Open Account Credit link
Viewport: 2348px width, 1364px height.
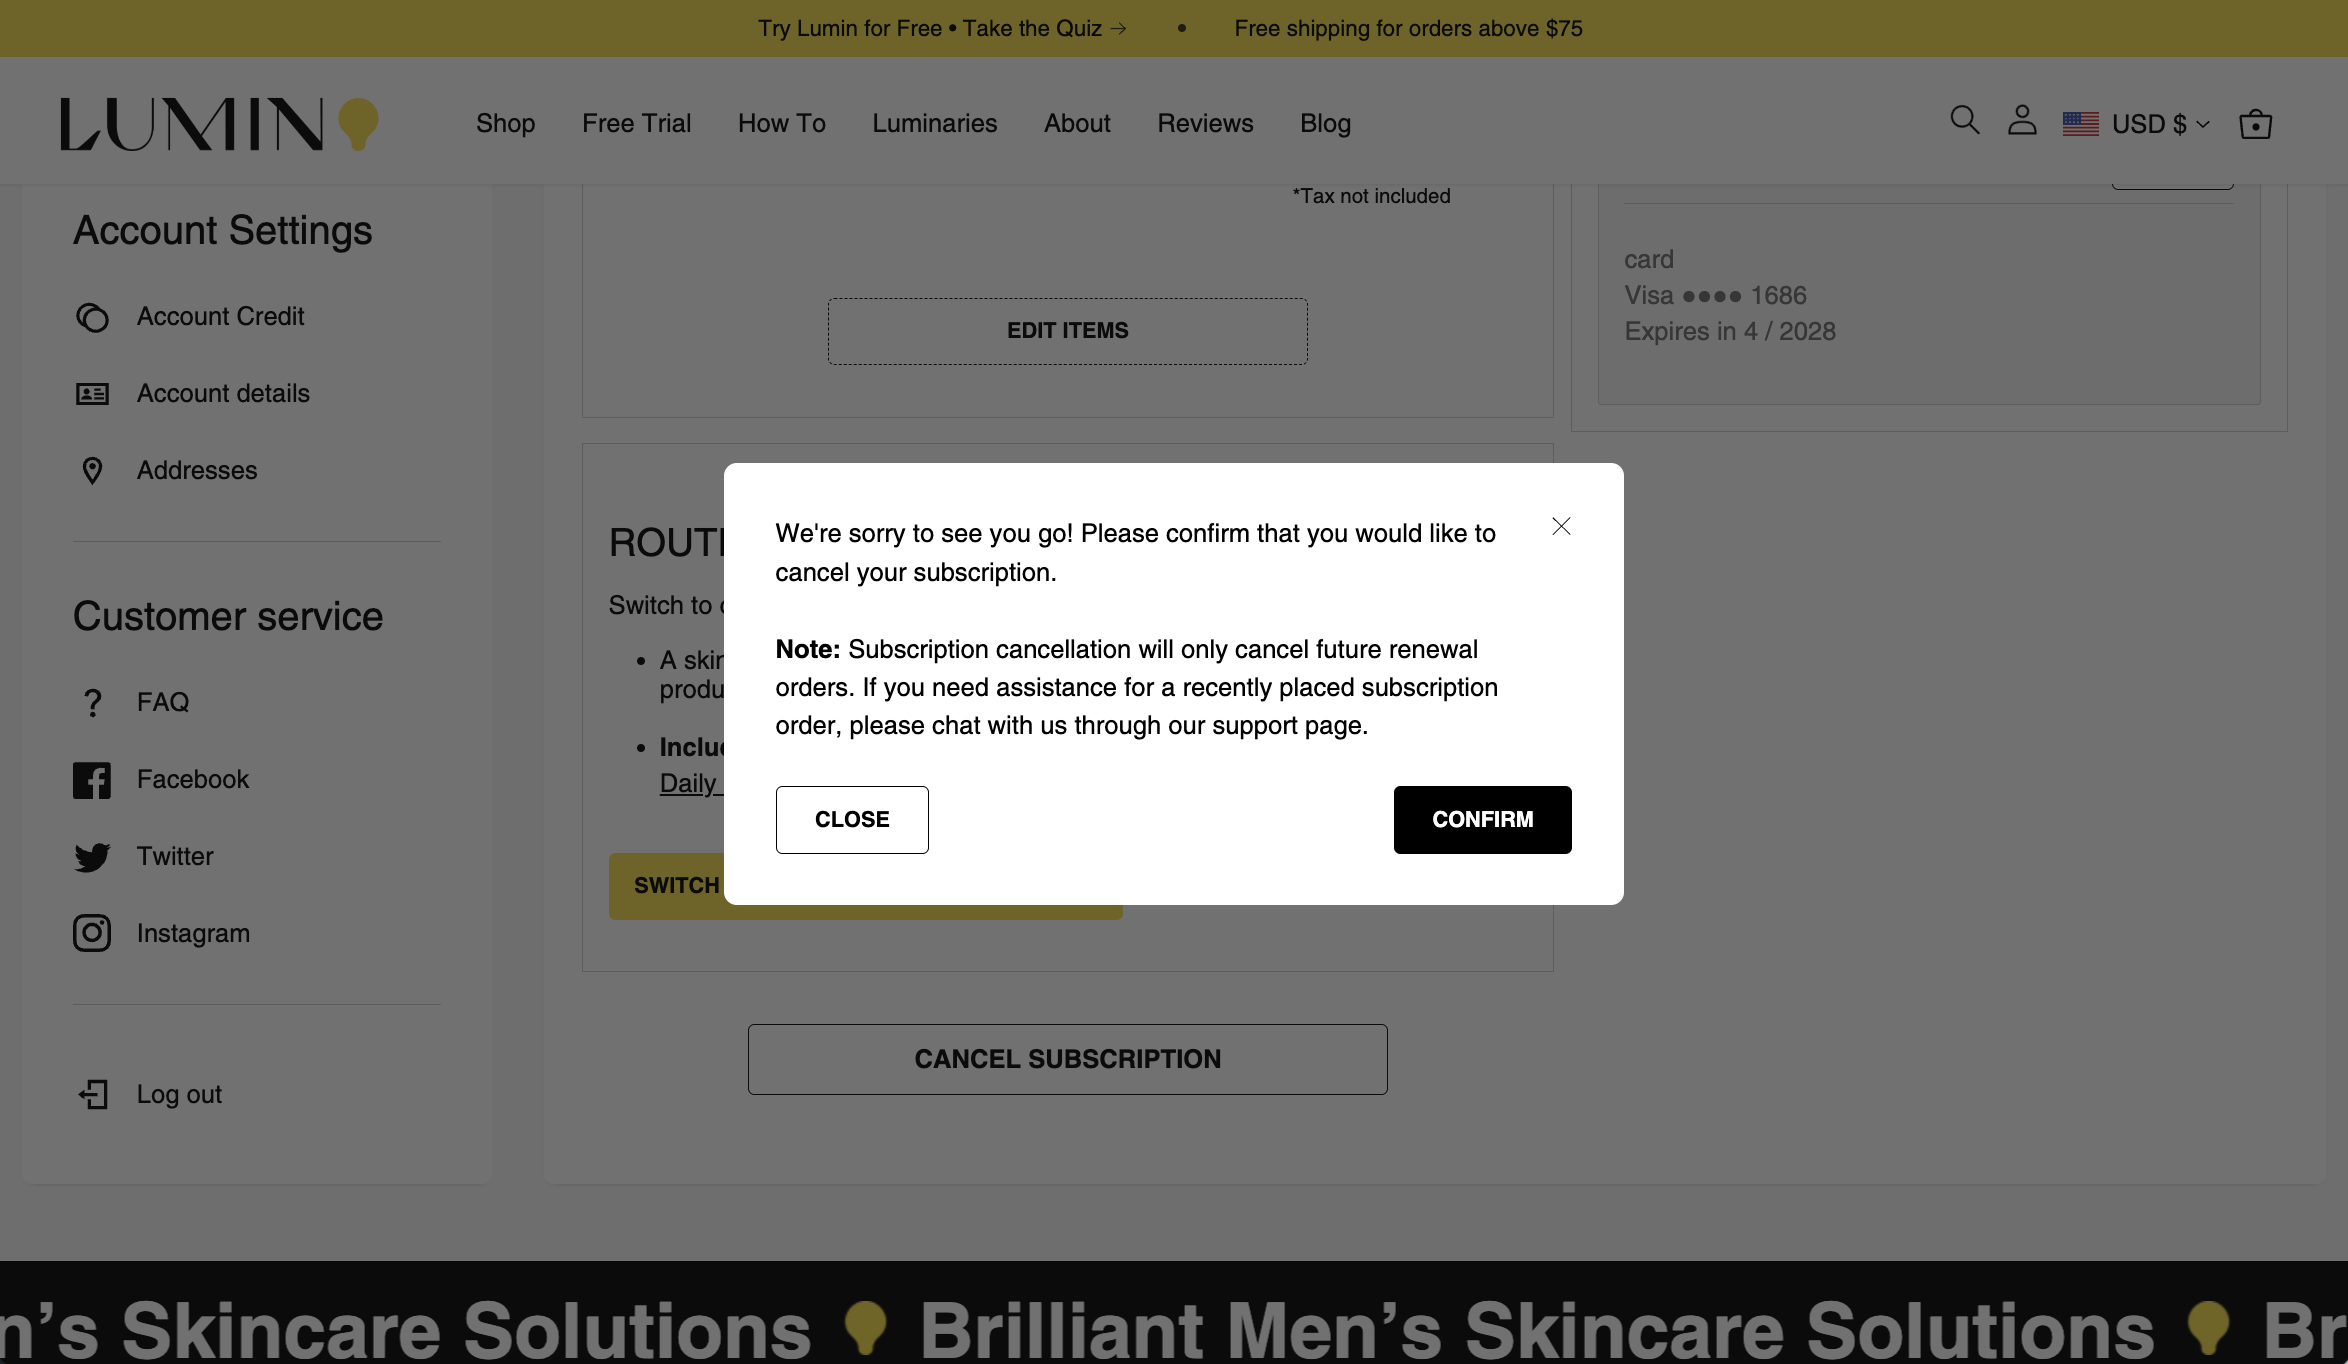tap(220, 317)
